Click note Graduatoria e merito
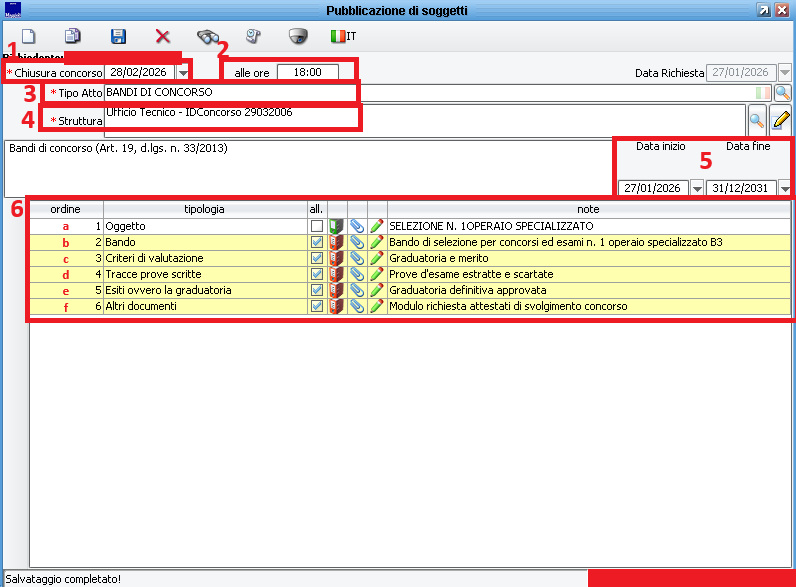The image size is (796, 587). point(439,258)
